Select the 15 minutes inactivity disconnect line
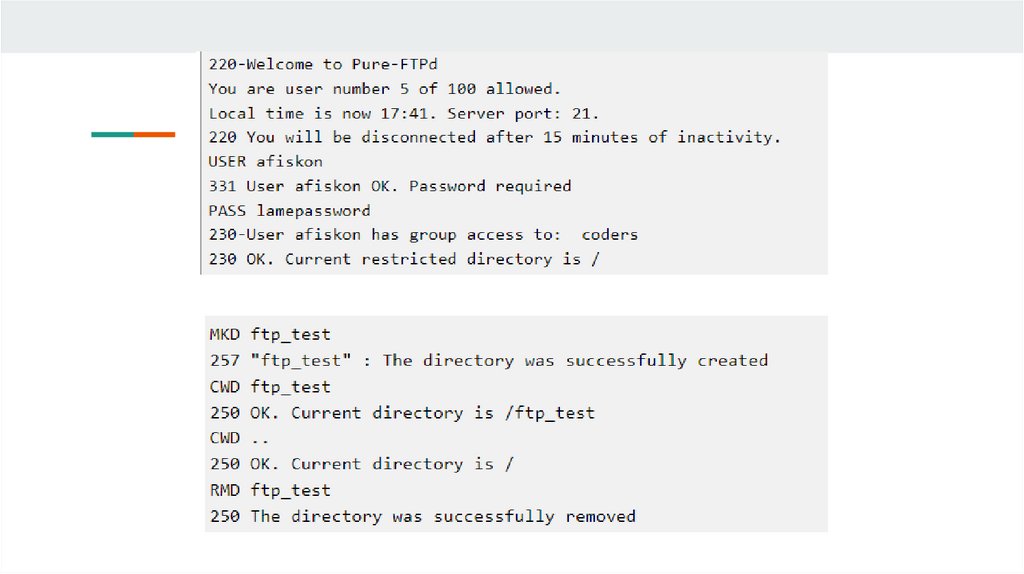Viewport: 1024px width, 574px height. point(494,137)
